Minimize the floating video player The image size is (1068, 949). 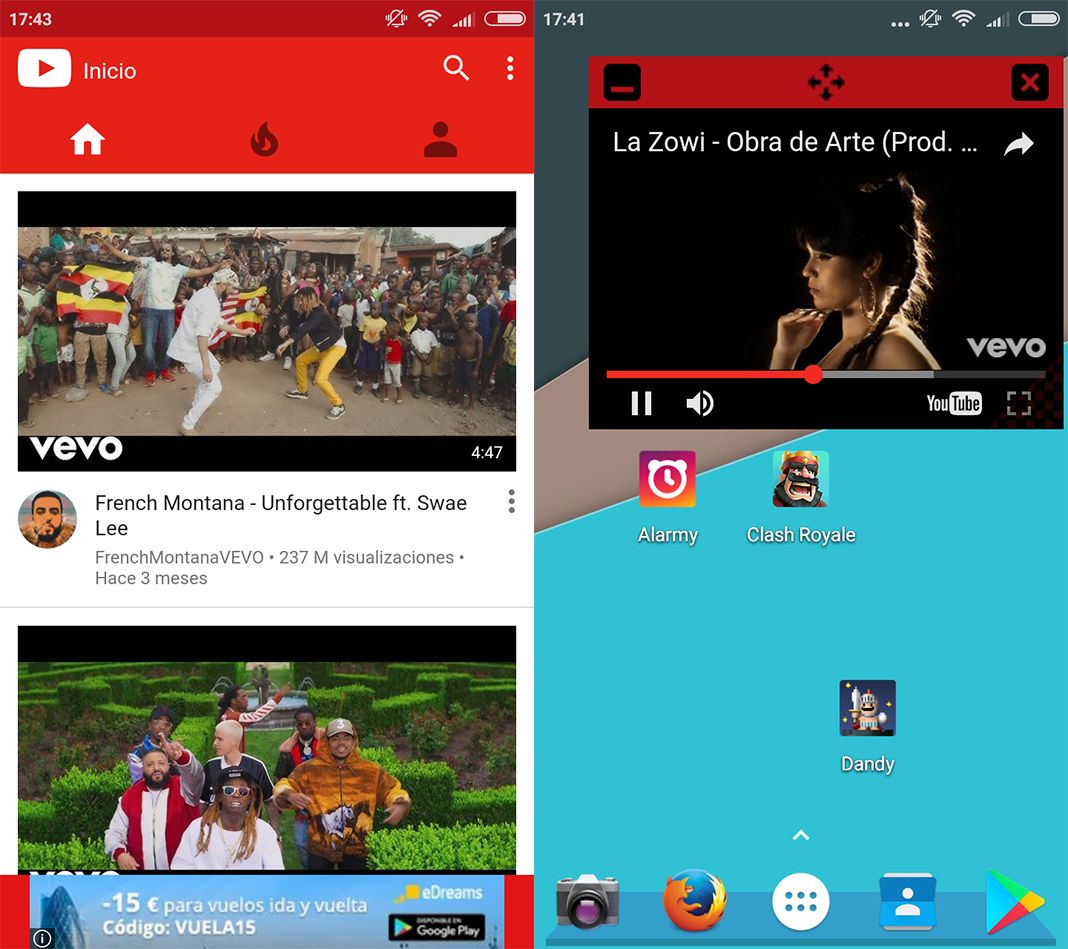[x=622, y=83]
